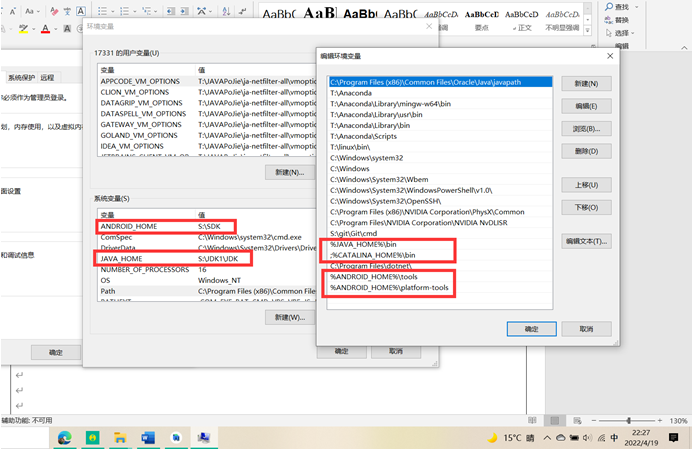Open the highlight color dropdown arrow
The height and width of the screenshot is (450, 692).
click(34, 29)
